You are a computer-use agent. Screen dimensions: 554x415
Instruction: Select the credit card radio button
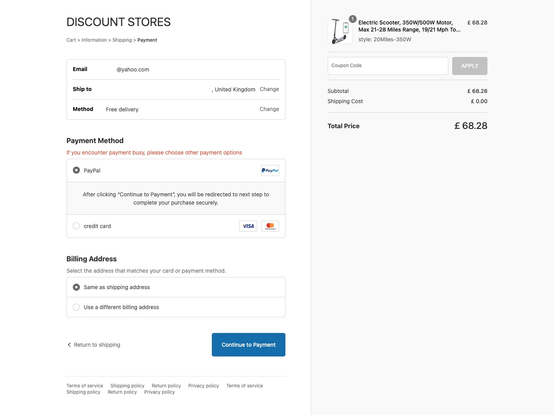coord(76,226)
